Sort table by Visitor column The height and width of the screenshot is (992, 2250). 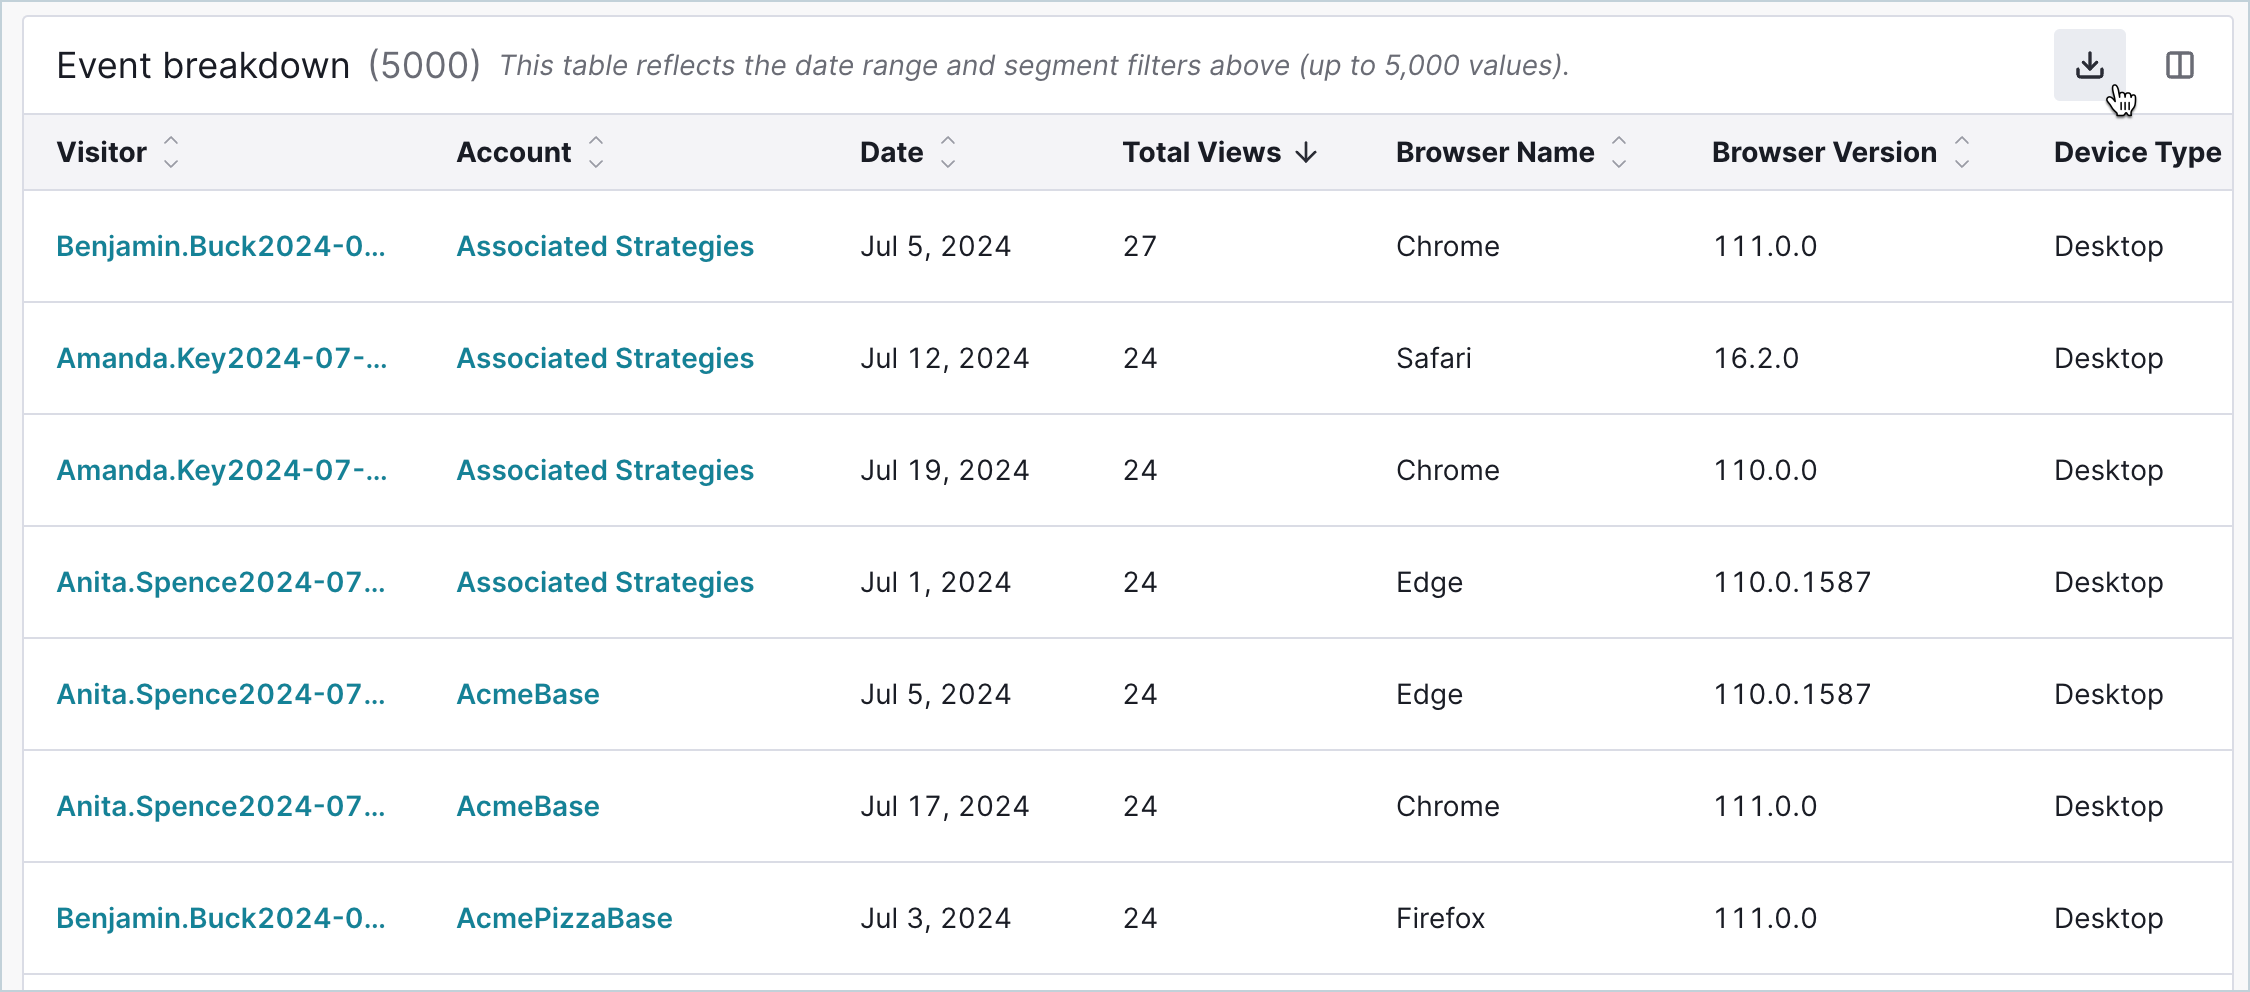171,152
